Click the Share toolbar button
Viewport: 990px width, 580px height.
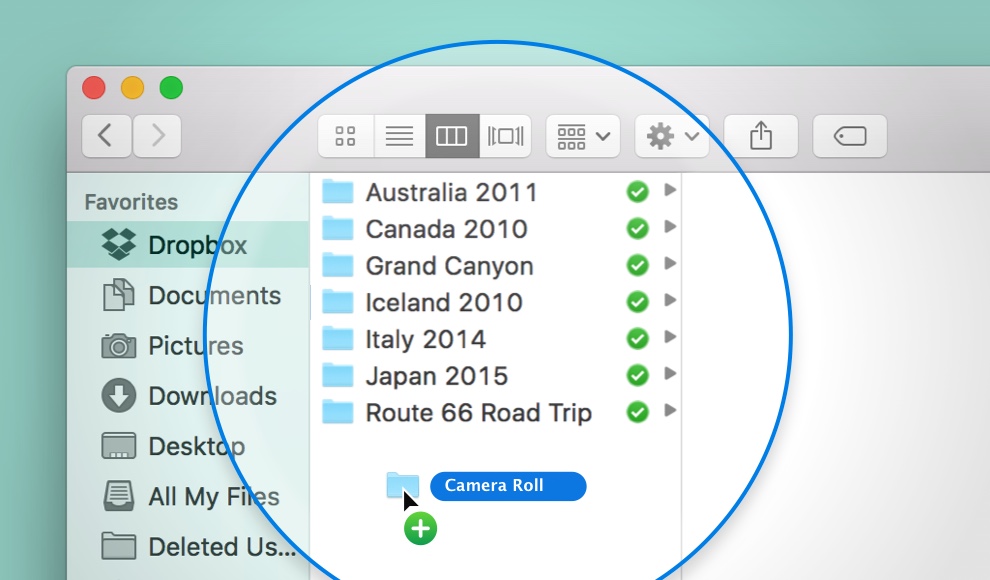click(x=761, y=137)
